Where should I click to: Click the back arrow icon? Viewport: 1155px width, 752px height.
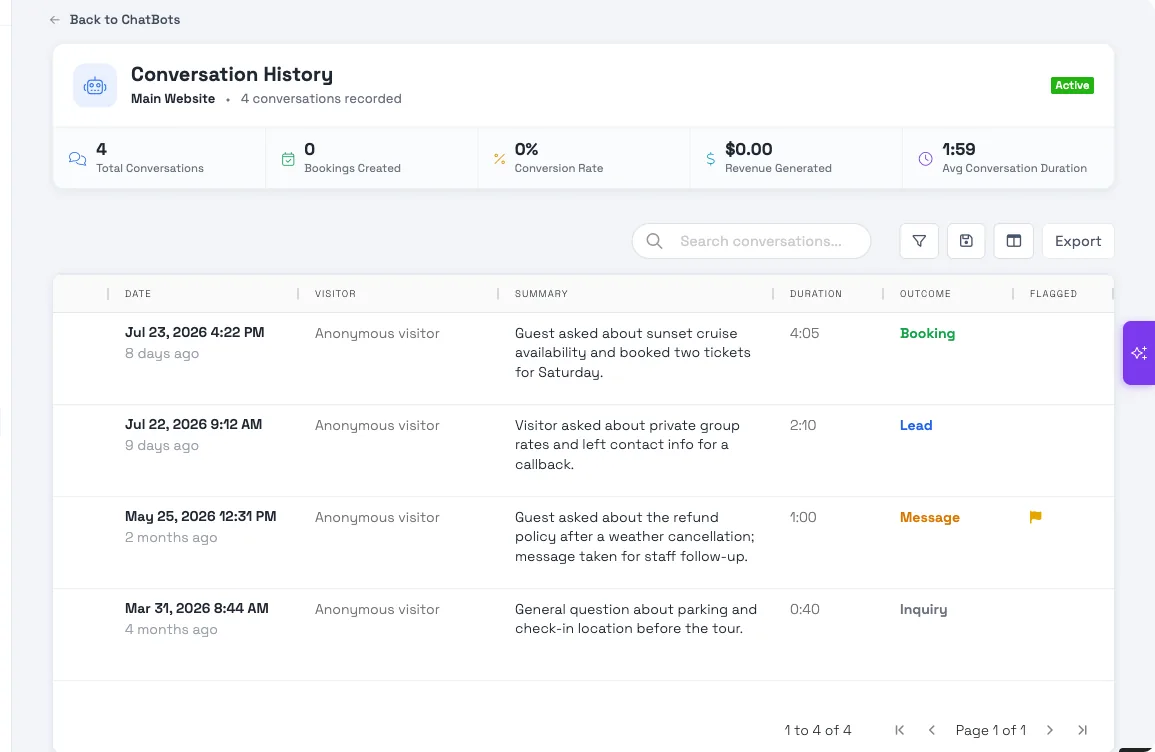[x=55, y=20]
